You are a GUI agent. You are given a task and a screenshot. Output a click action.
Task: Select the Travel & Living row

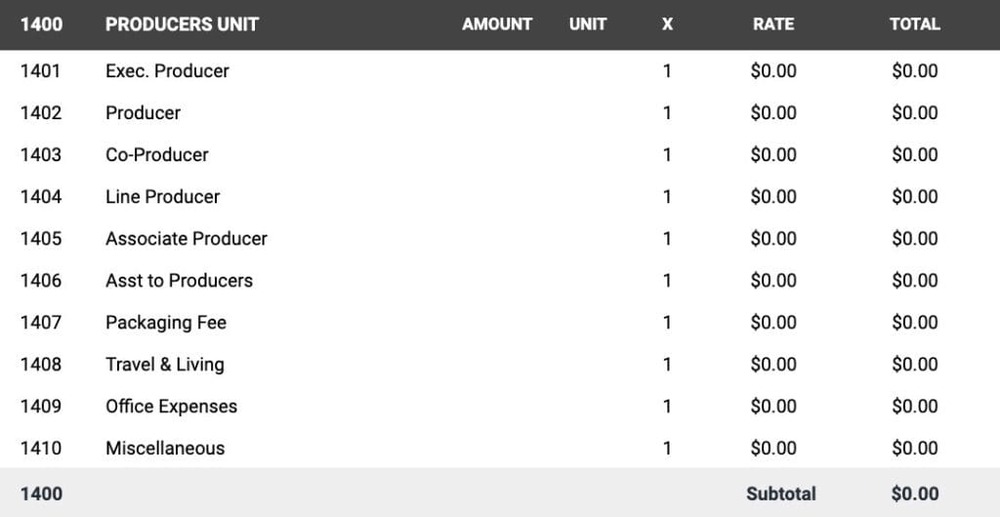(x=164, y=365)
